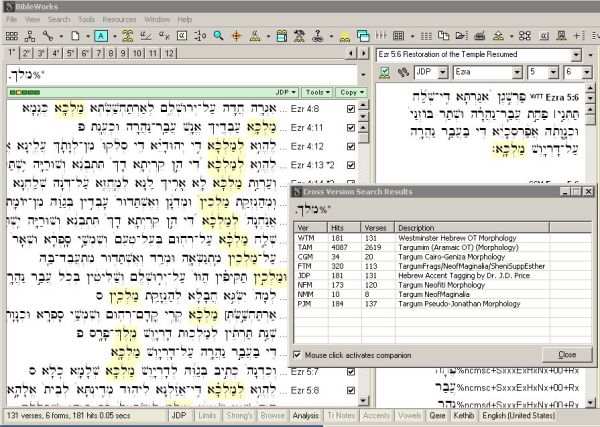600x427 pixels.
Task: Switch to search tab 12
Action: click(x=169, y=53)
